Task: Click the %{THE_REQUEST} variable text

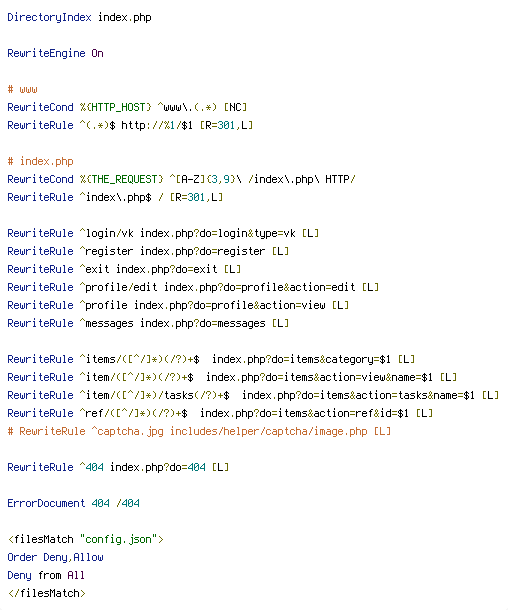Action: 121,179
